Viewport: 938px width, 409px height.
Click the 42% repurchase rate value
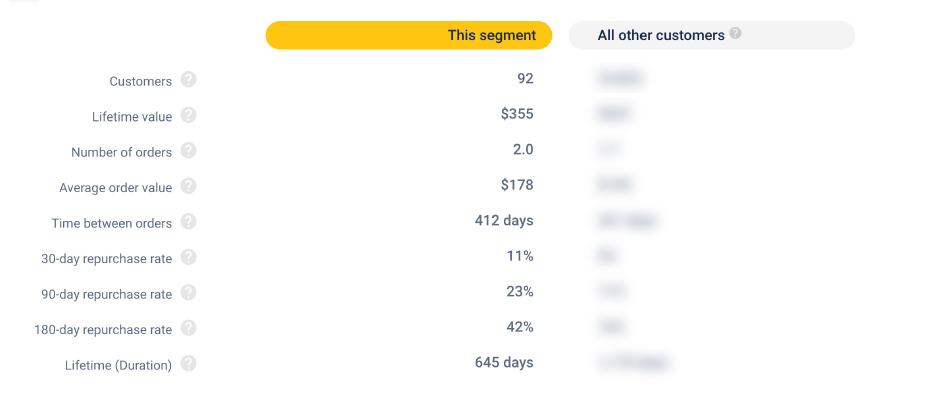pyautogui.click(x=520, y=327)
